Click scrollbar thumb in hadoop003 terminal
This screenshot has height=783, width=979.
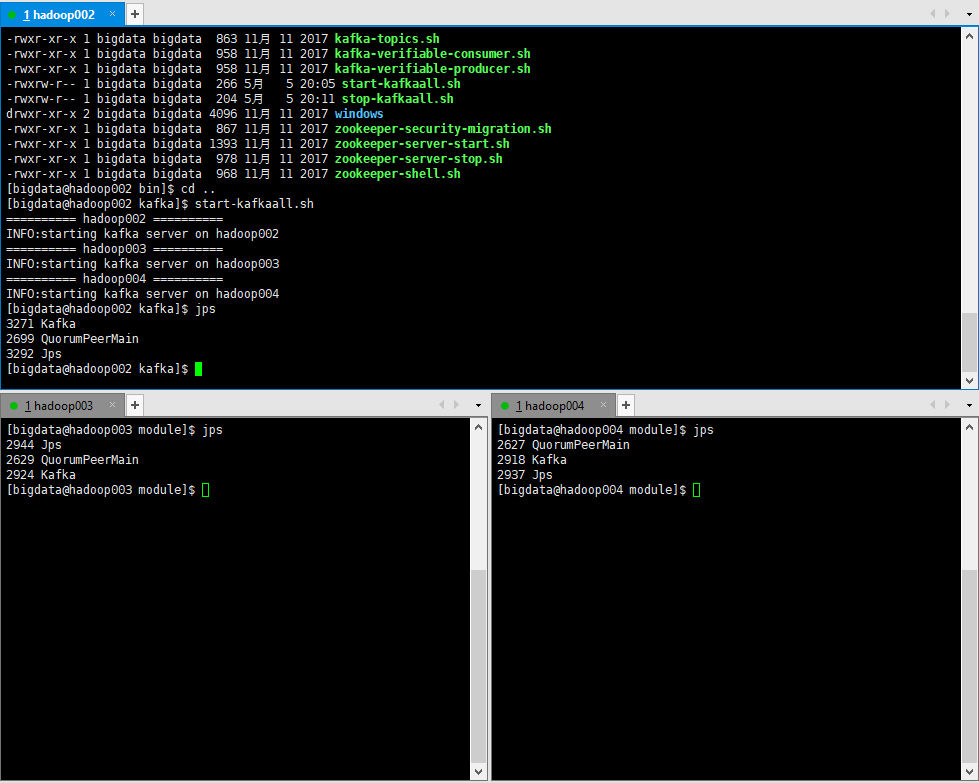[x=478, y=666]
